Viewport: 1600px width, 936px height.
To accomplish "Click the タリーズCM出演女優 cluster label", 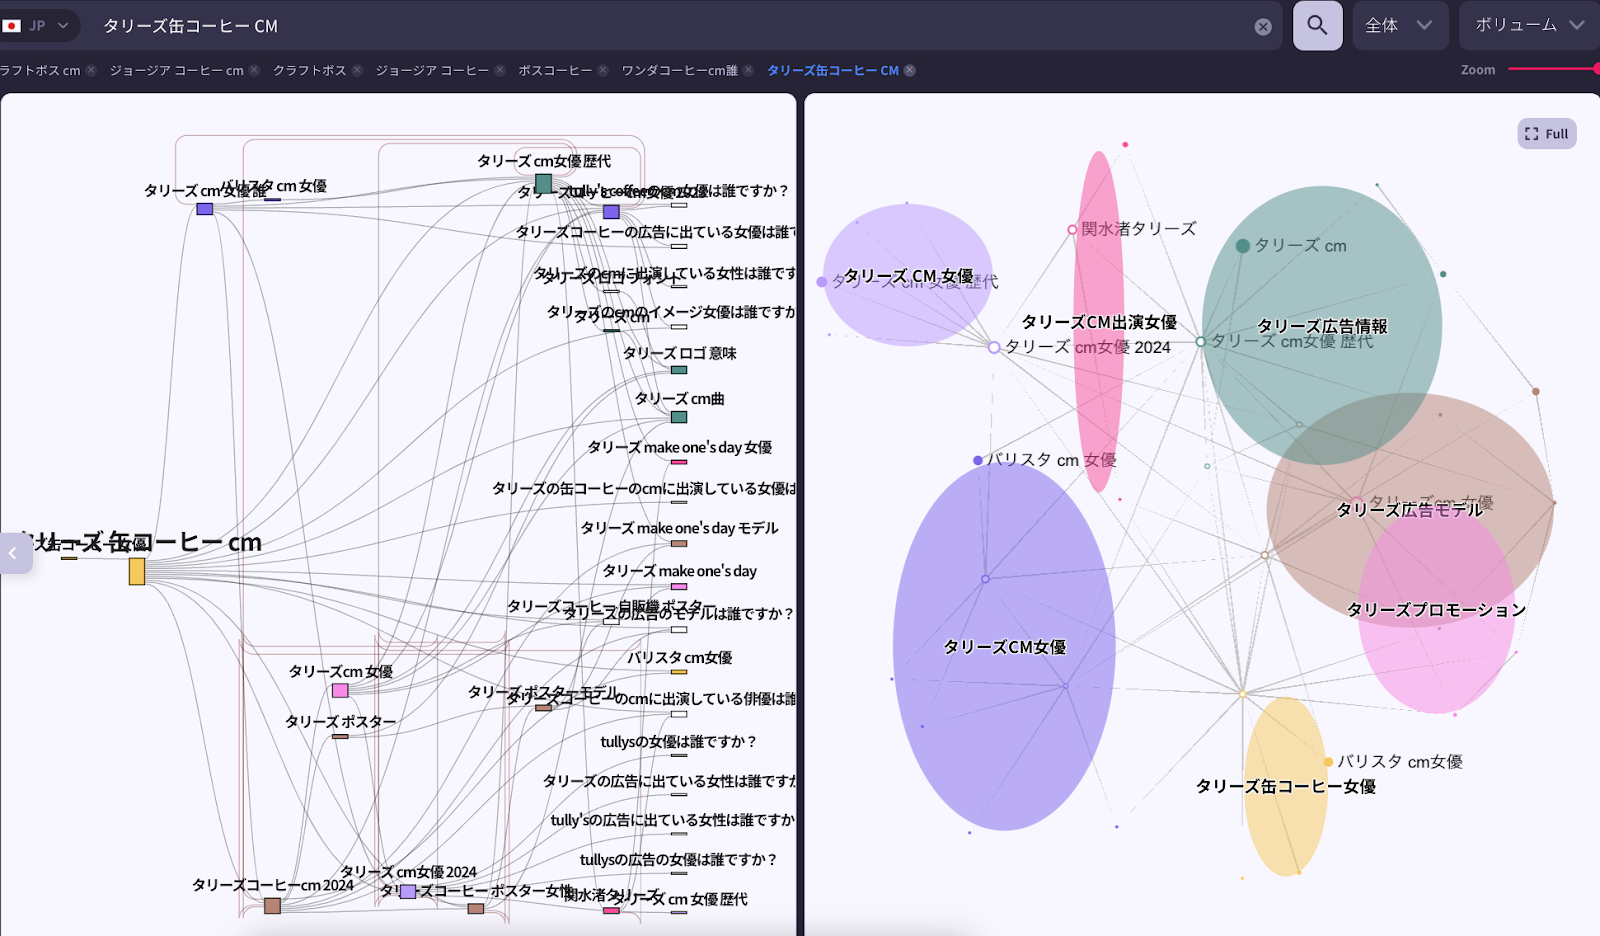I will pyautogui.click(x=1099, y=322).
